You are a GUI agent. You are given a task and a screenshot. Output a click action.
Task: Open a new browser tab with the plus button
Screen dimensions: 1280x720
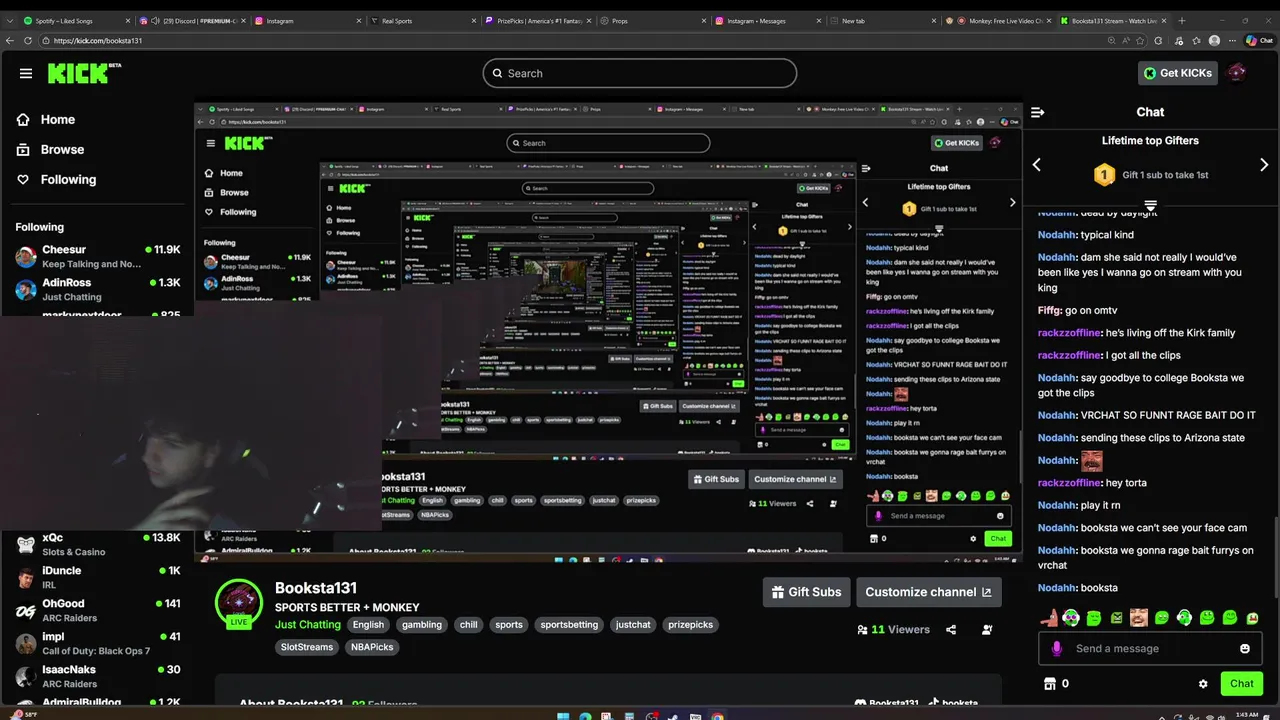click(1182, 20)
